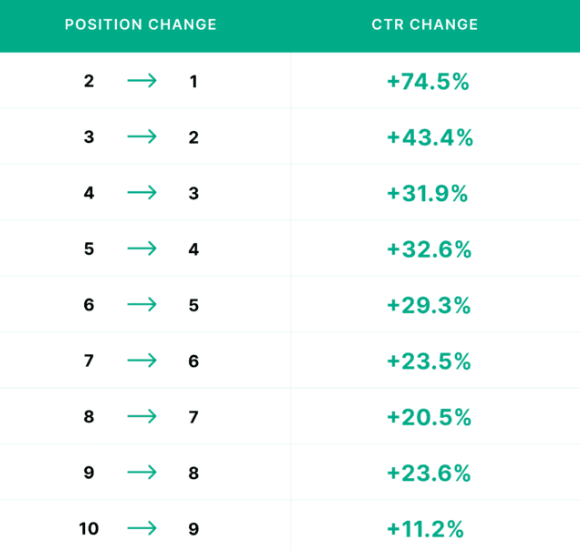Click the arrow between positions 8 and 7
This screenshot has height=551, width=580.
[x=142, y=416]
